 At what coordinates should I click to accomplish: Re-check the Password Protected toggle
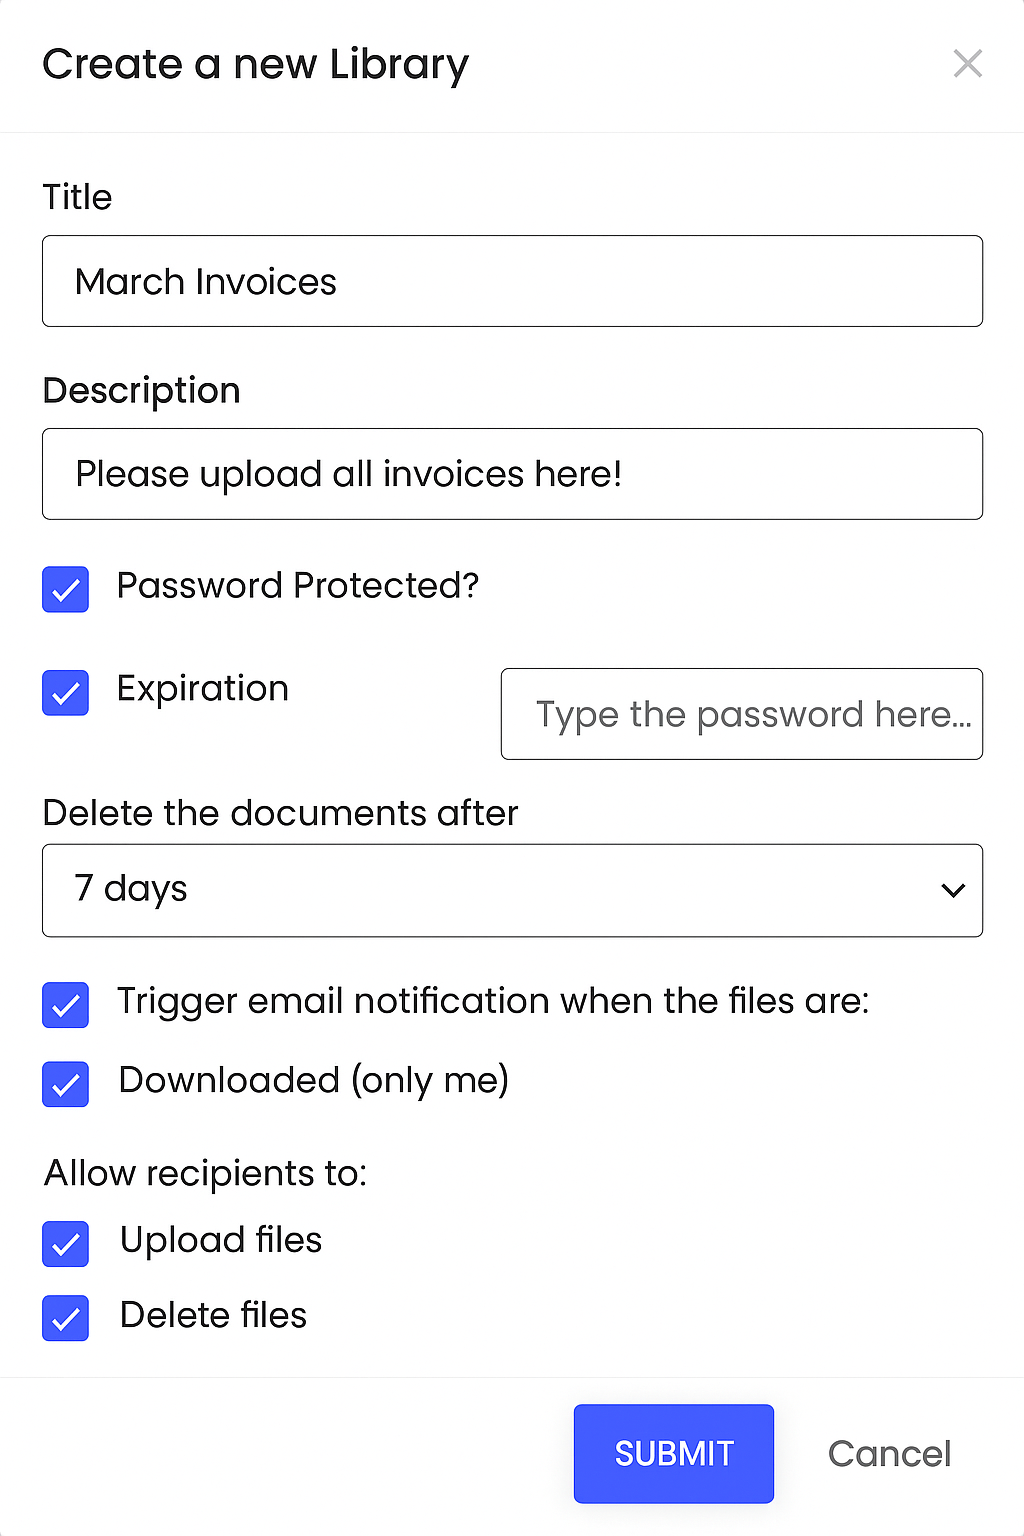(x=65, y=590)
